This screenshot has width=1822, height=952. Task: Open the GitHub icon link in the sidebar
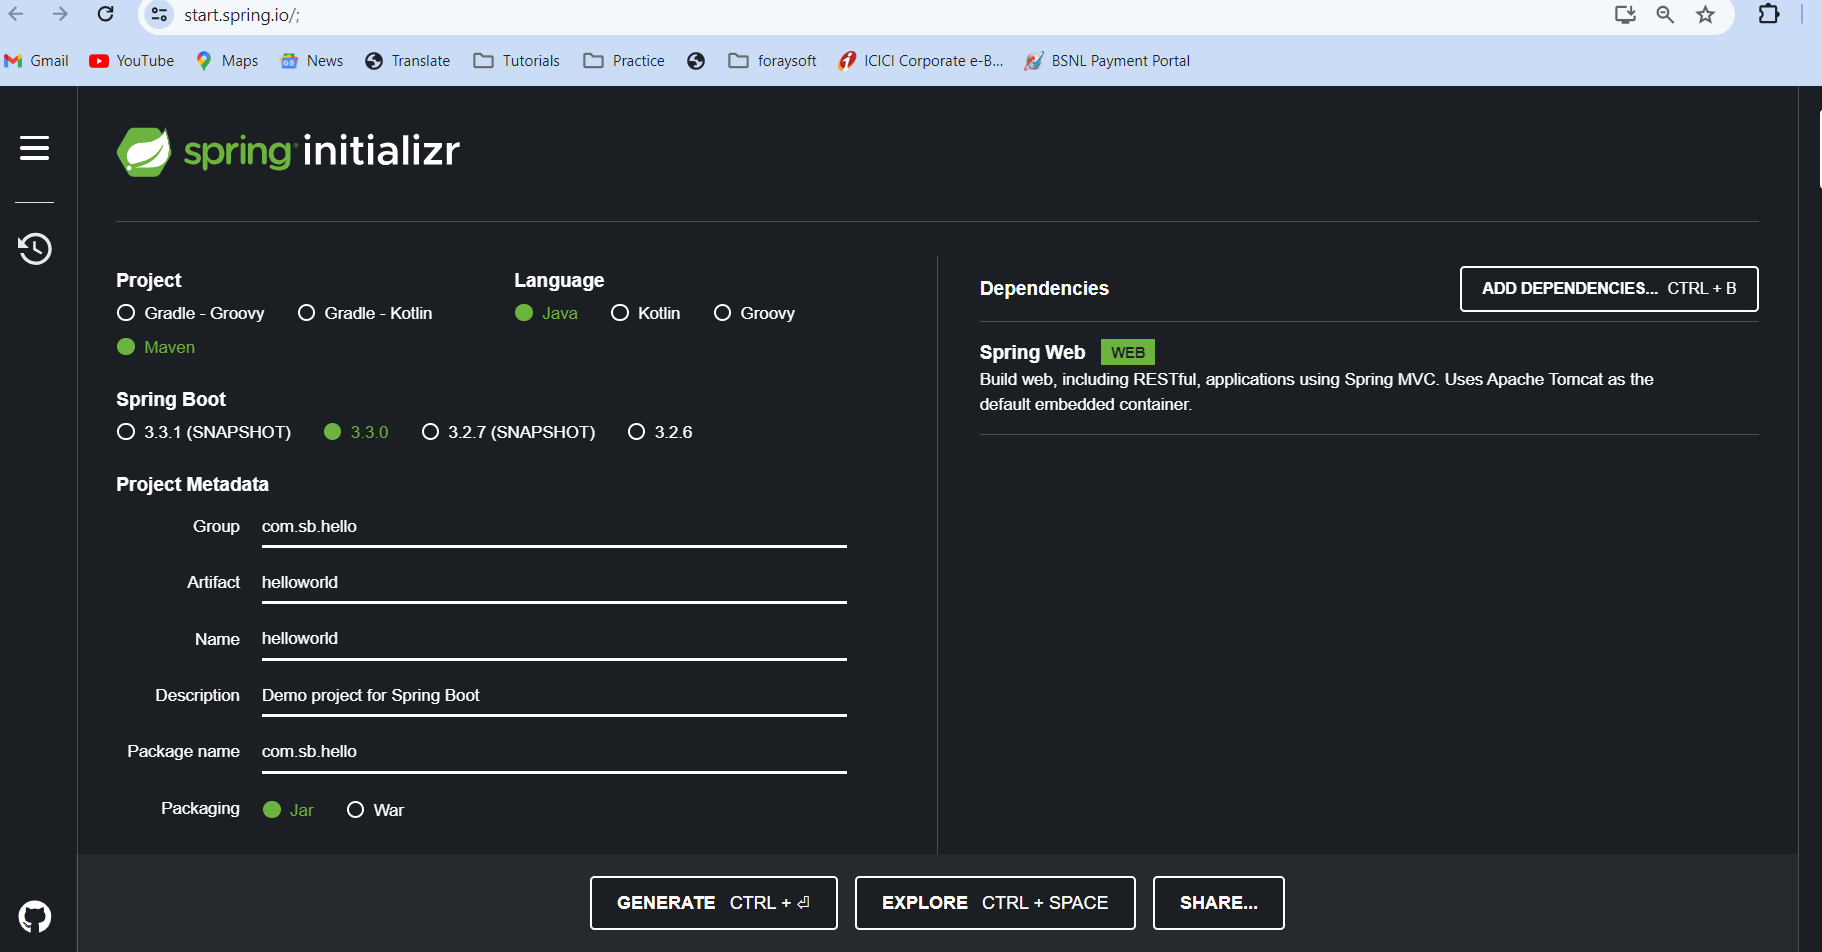coord(35,916)
